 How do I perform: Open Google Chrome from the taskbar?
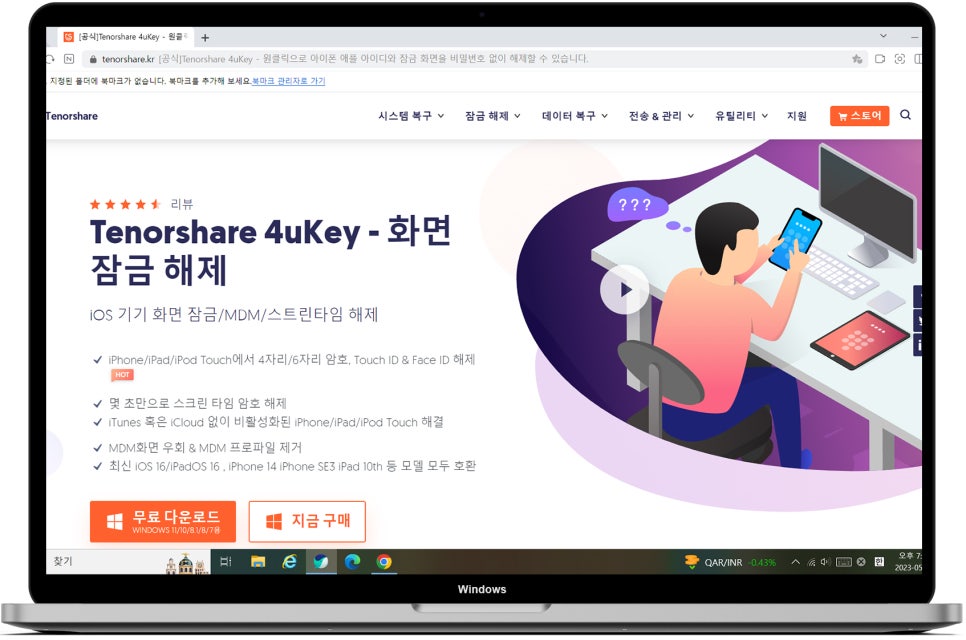[x=384, y=562]
